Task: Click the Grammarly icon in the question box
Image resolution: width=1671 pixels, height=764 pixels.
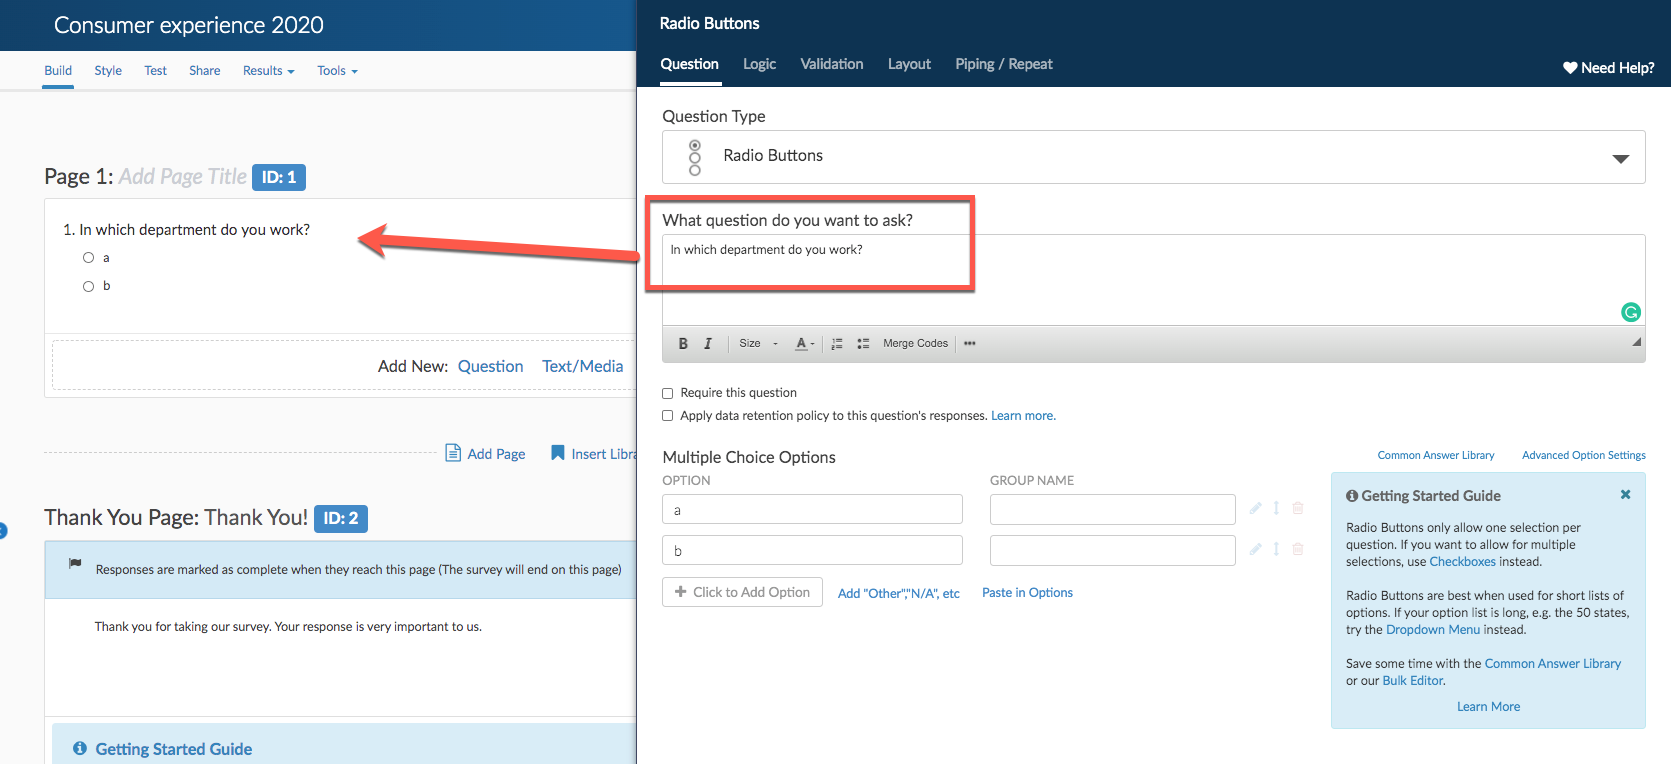Action: (x=1631, y=312)
